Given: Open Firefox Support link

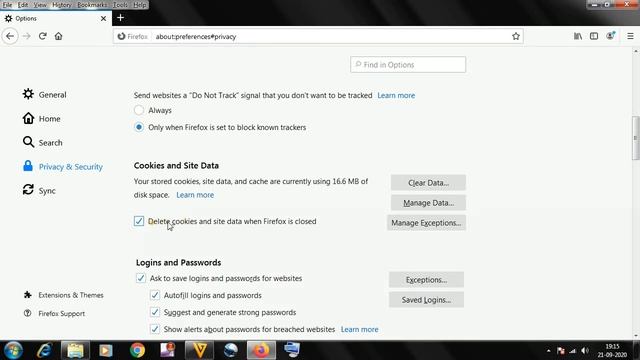Looking at the screenshot, I should (54, 313).
